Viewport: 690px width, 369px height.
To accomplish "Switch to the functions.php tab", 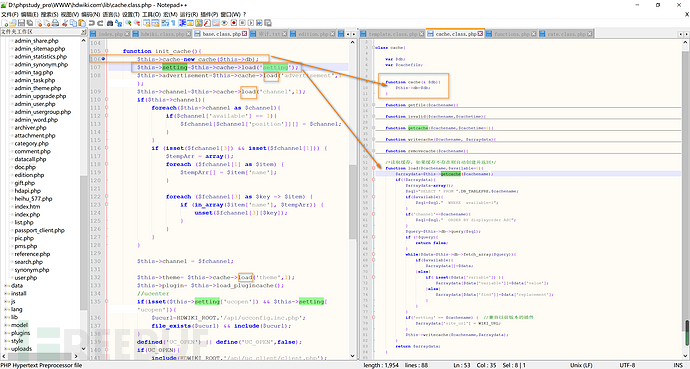I will (511, 34).
